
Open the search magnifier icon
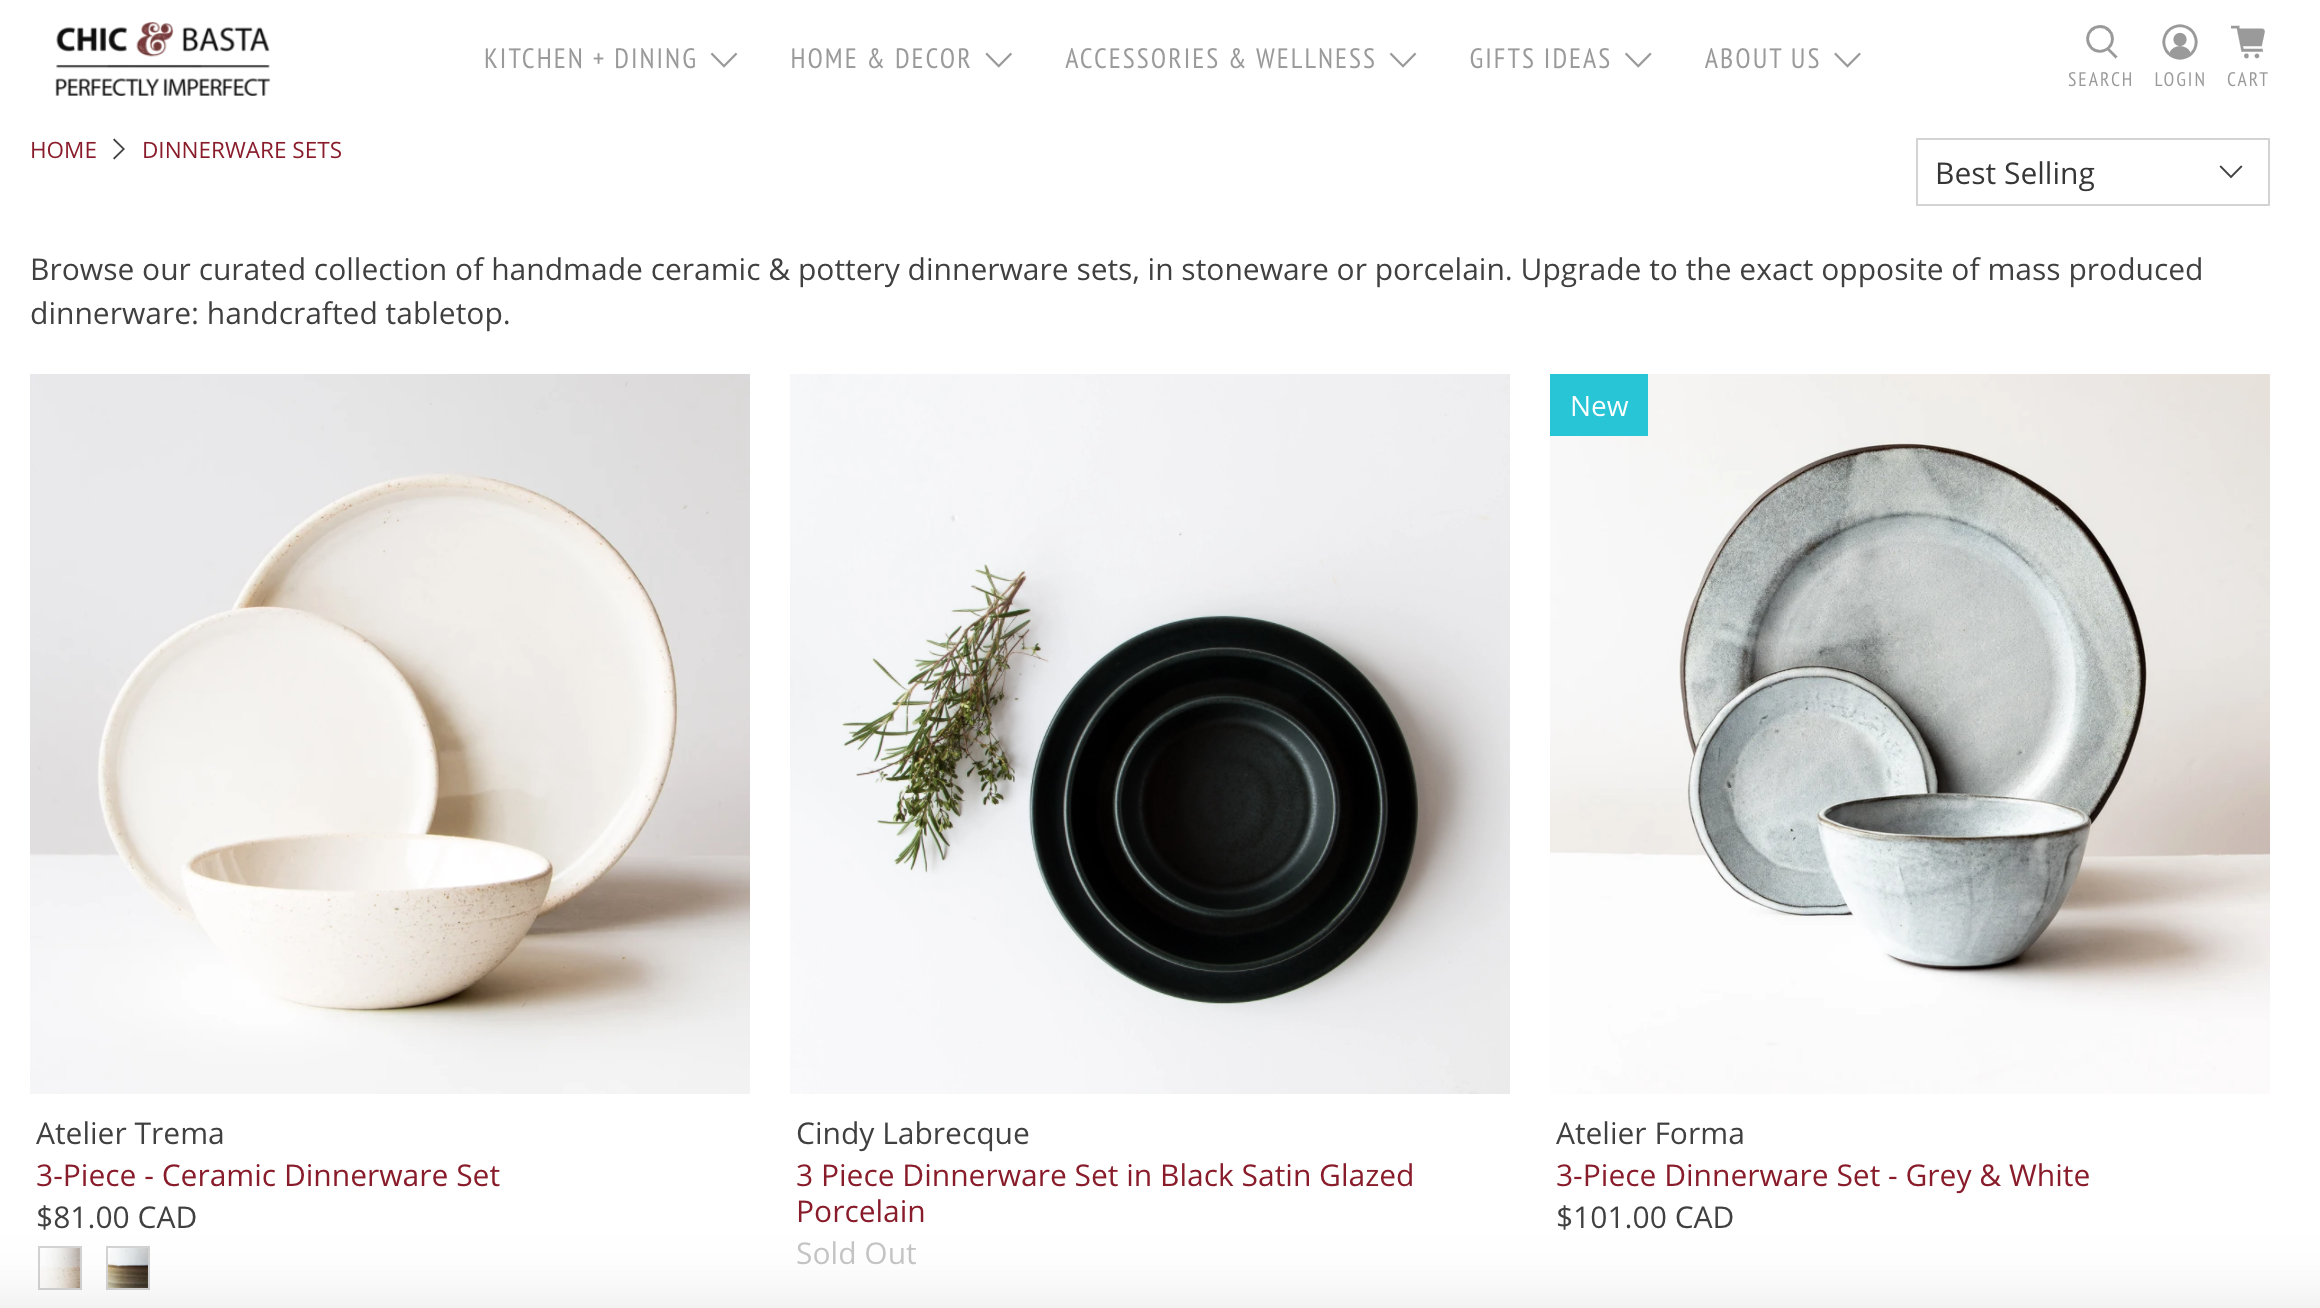tap(2100, 42)
